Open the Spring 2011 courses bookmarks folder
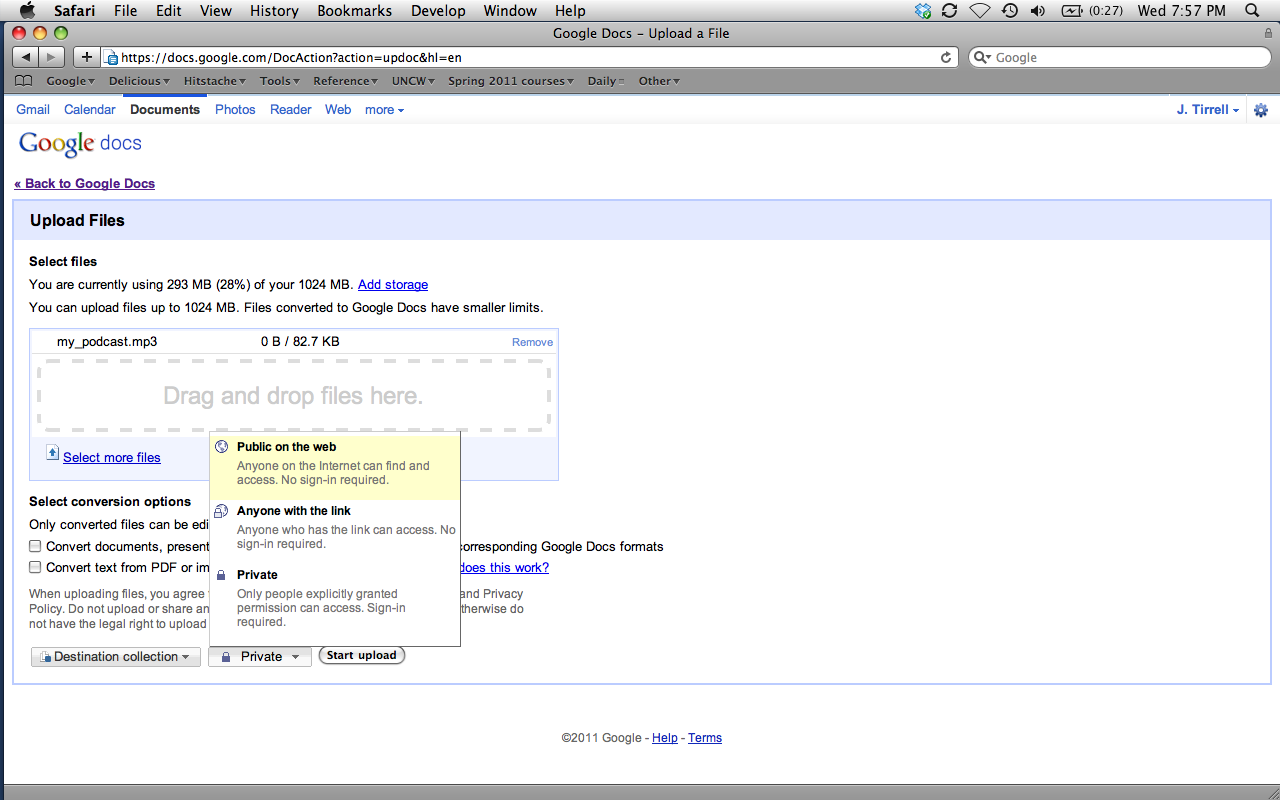1280x800 pixels. [511, 81]
